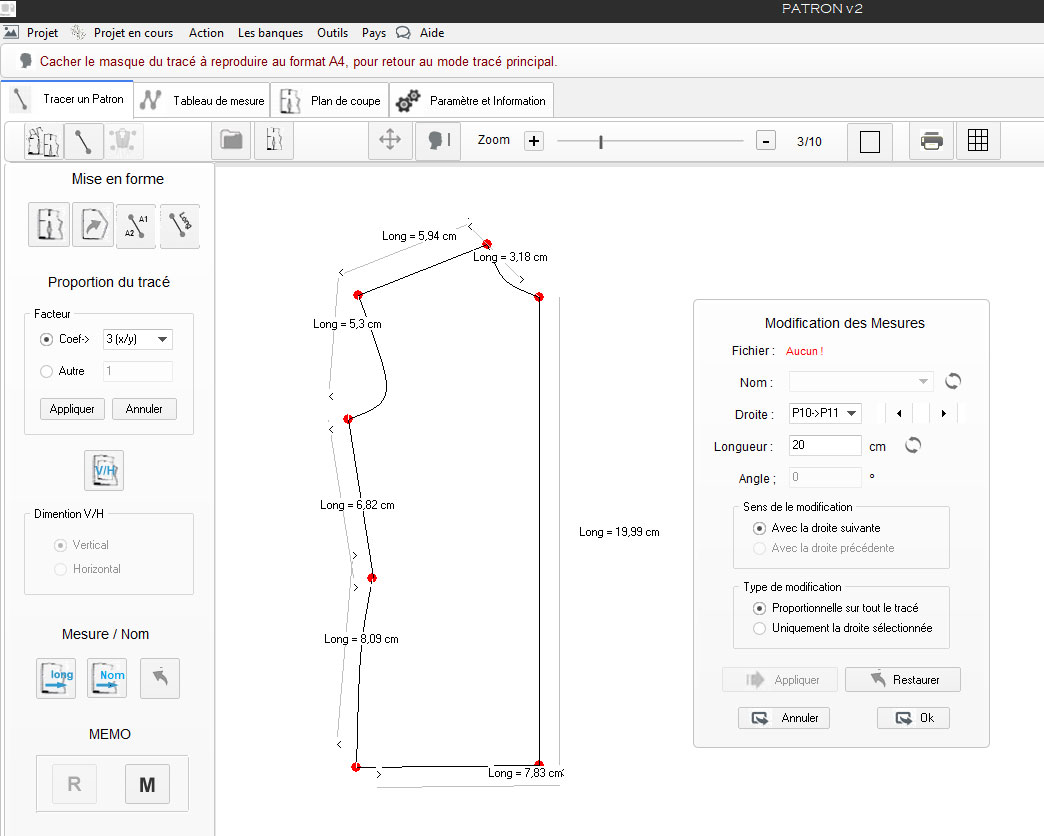1044x836 pixels.
Task: Select the 'Autre' factor radio button
Action: tap(46, 371)
